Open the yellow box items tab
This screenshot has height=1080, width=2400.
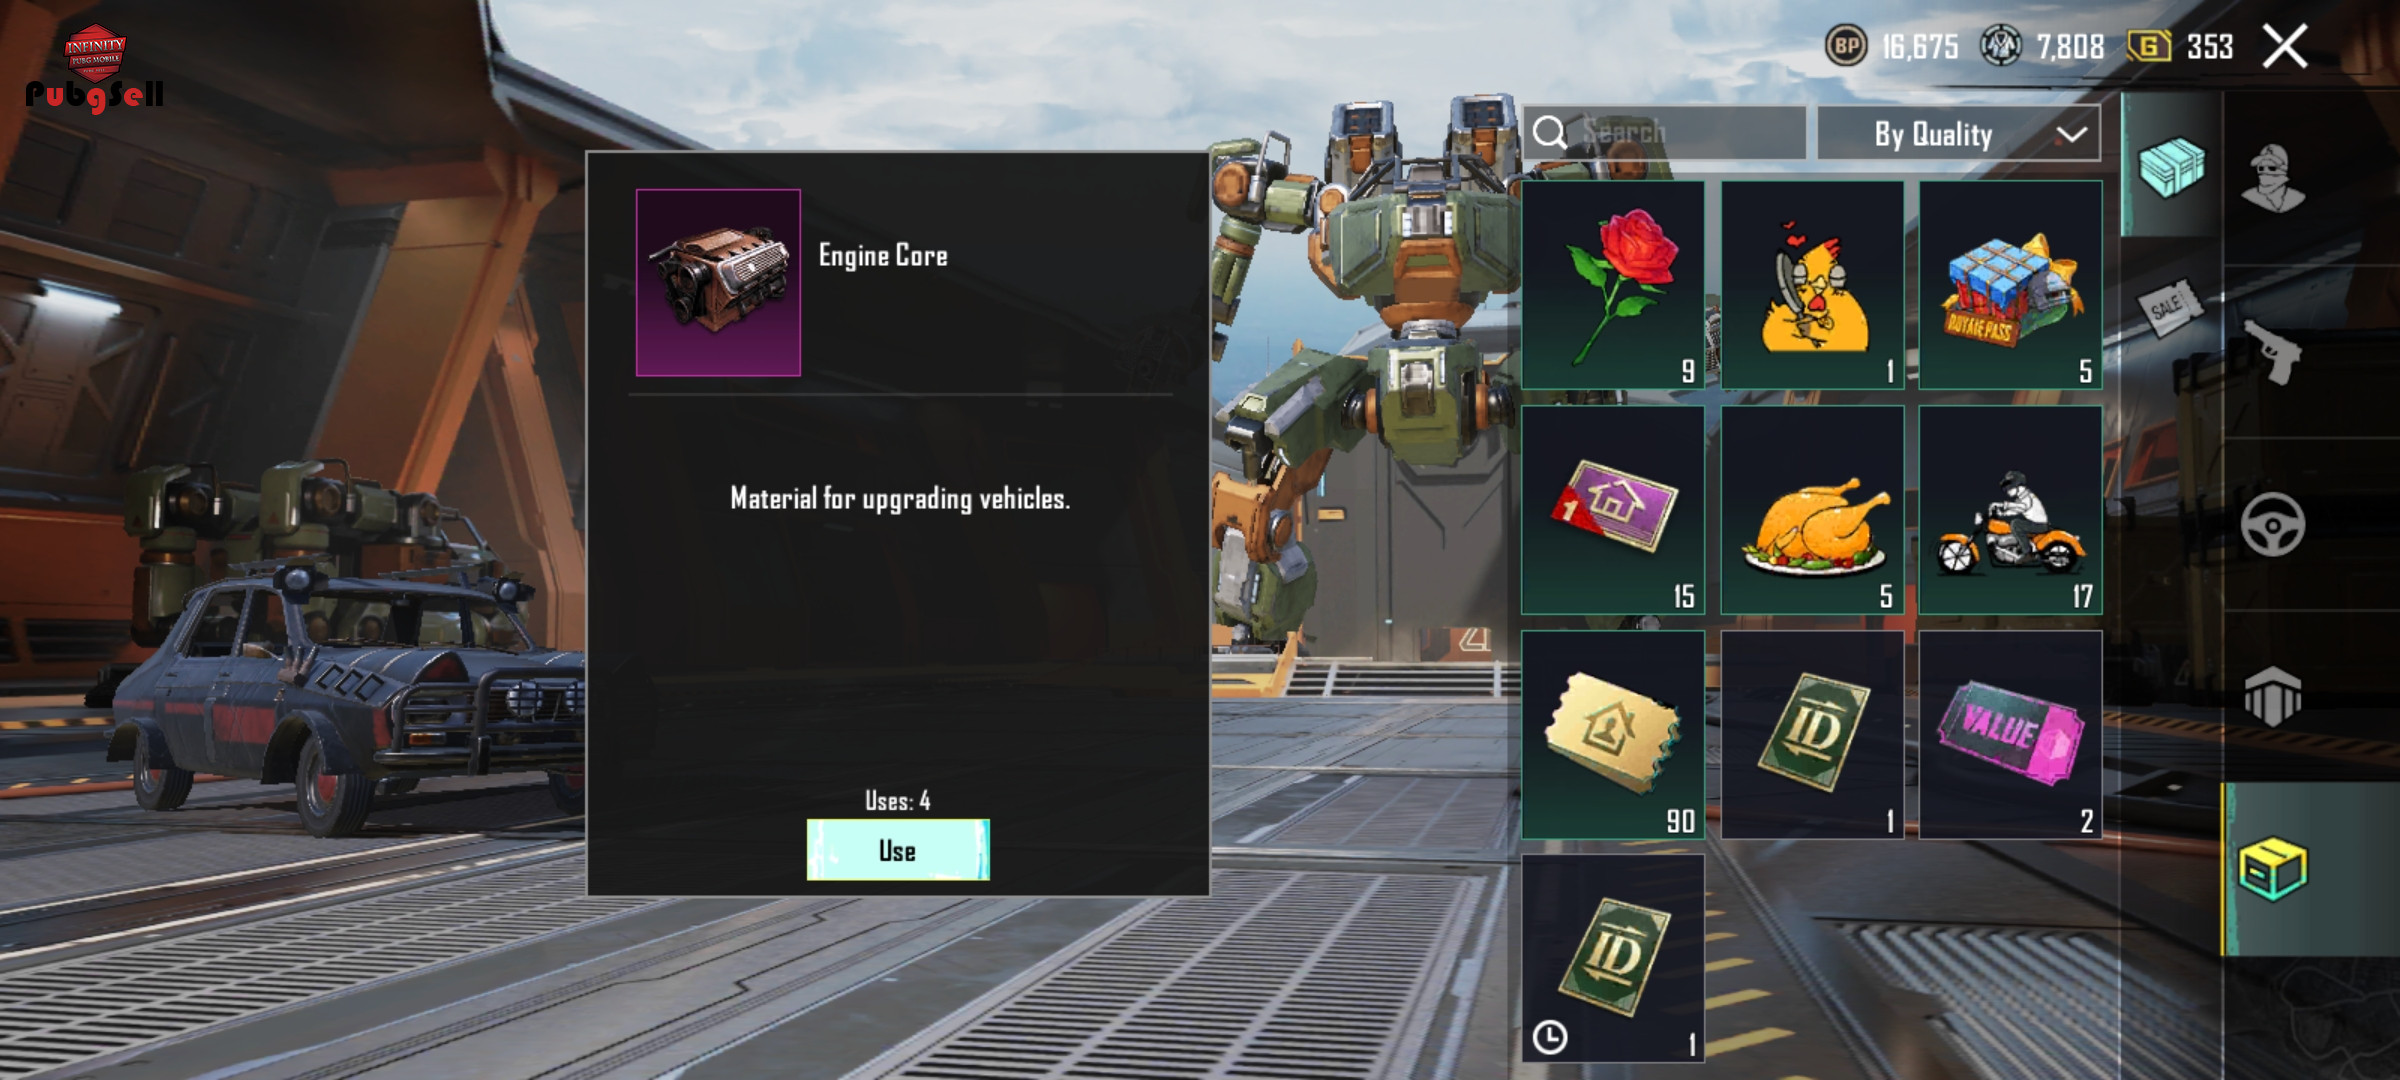point(2272,869)
